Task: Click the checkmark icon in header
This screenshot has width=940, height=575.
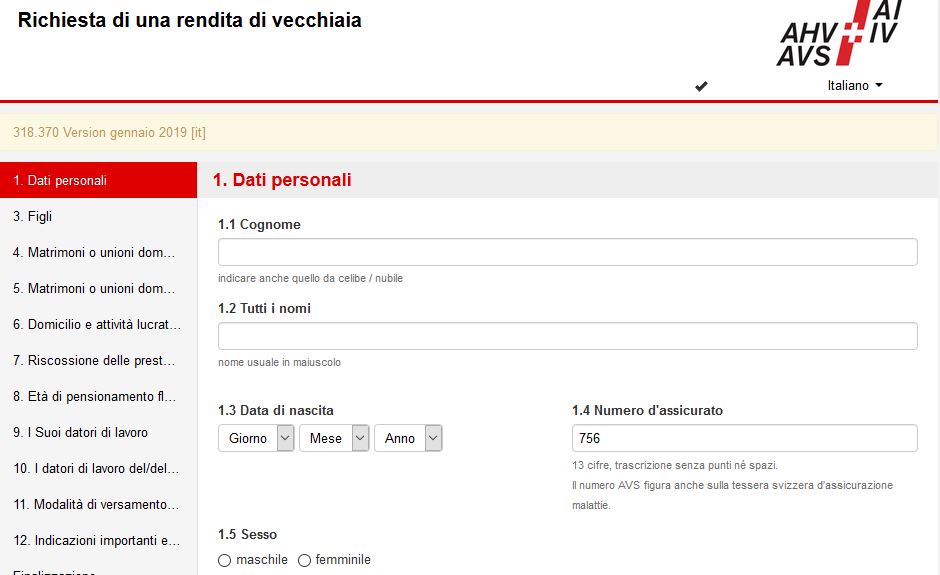Action: [x=701, y=86]
